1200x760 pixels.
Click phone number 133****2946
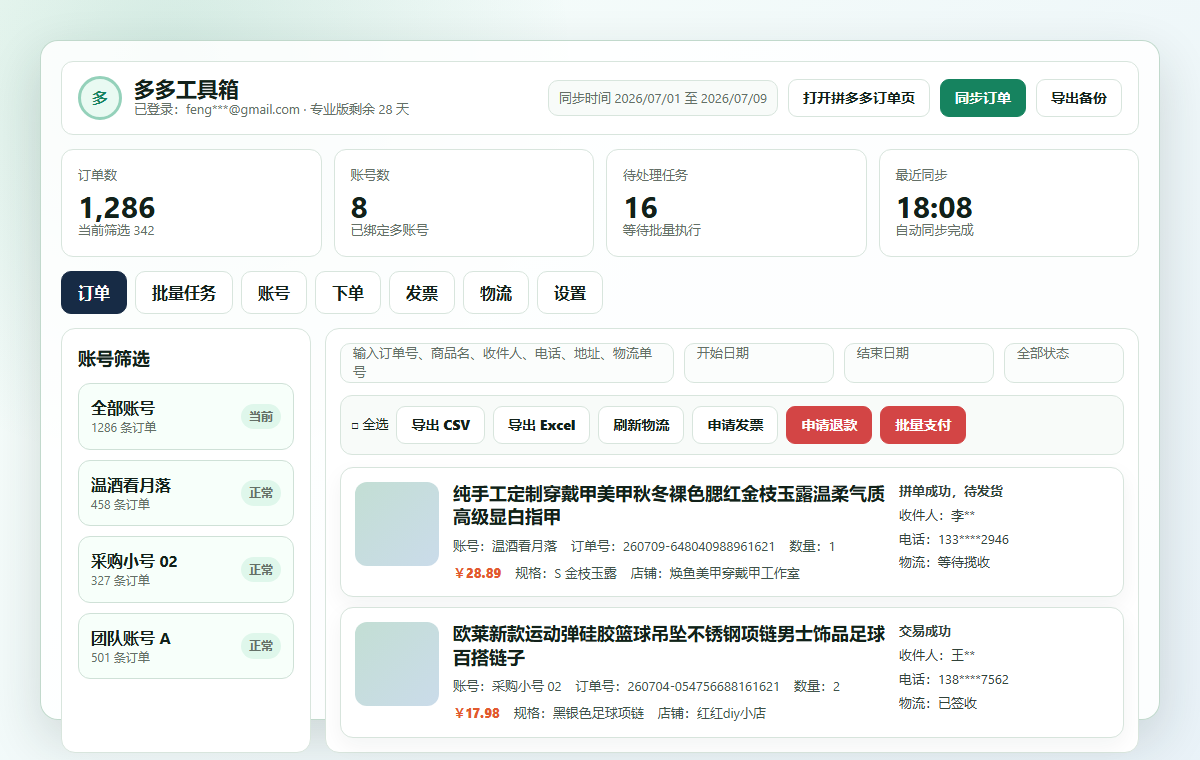pyautogui.click(x=973, y=539)
